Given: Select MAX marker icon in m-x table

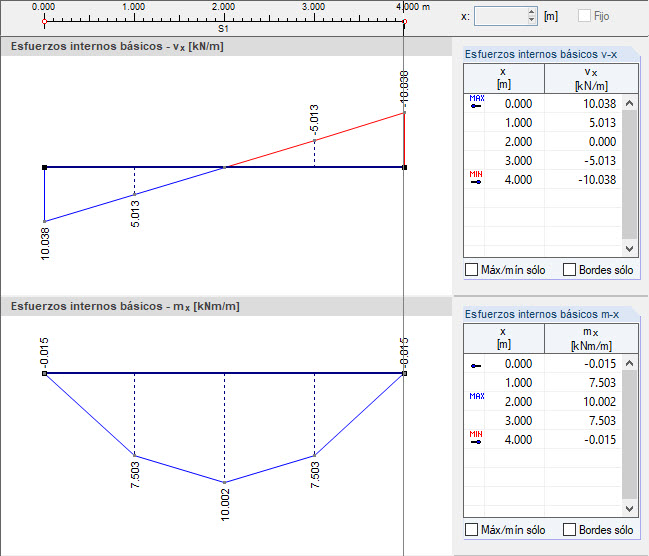Looking at the screenshot, I should point(476,396).
